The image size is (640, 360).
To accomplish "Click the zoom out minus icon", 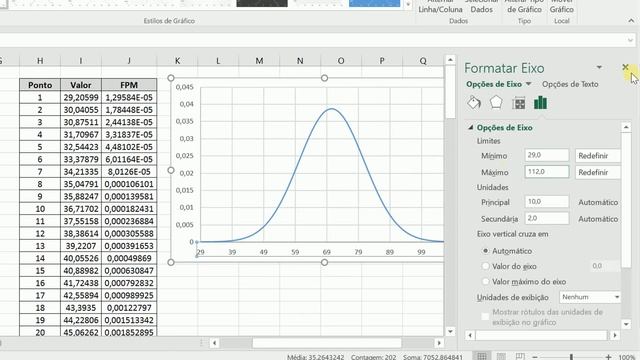I will coord(535,357).
